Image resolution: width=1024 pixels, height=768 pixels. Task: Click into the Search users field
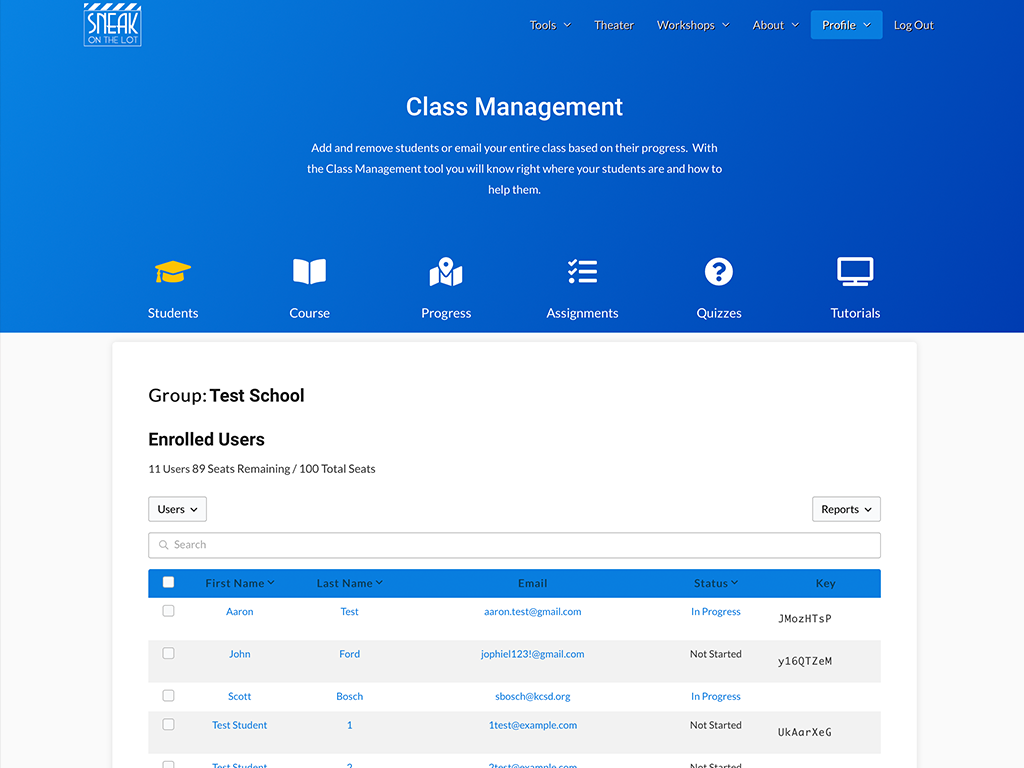pos(514,545)
